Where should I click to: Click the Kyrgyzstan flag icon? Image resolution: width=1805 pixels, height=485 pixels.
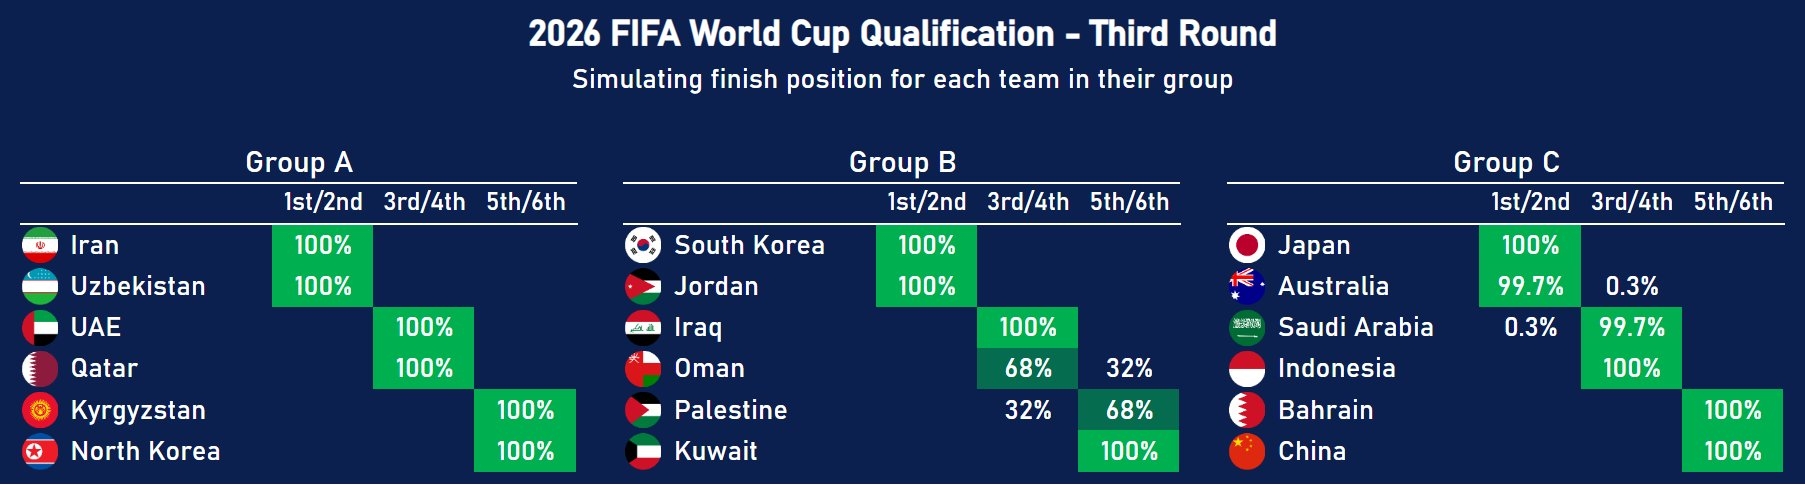(x=40, y=410)
